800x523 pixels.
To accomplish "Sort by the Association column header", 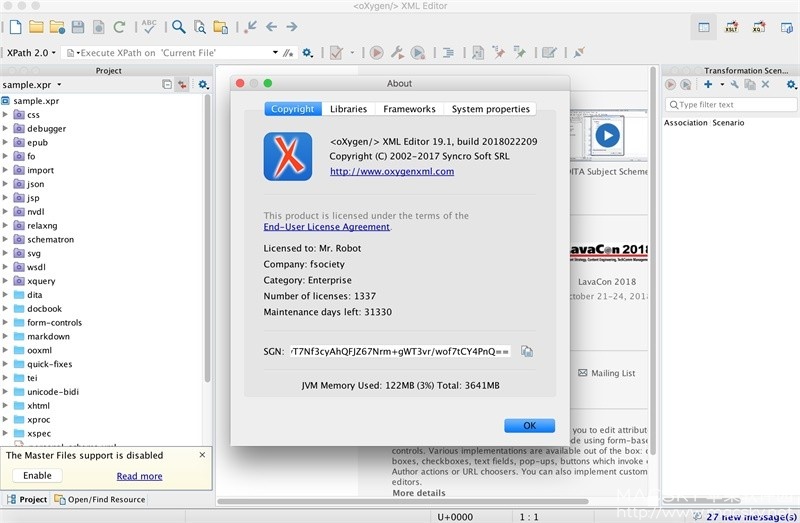I will pos(685,123).
